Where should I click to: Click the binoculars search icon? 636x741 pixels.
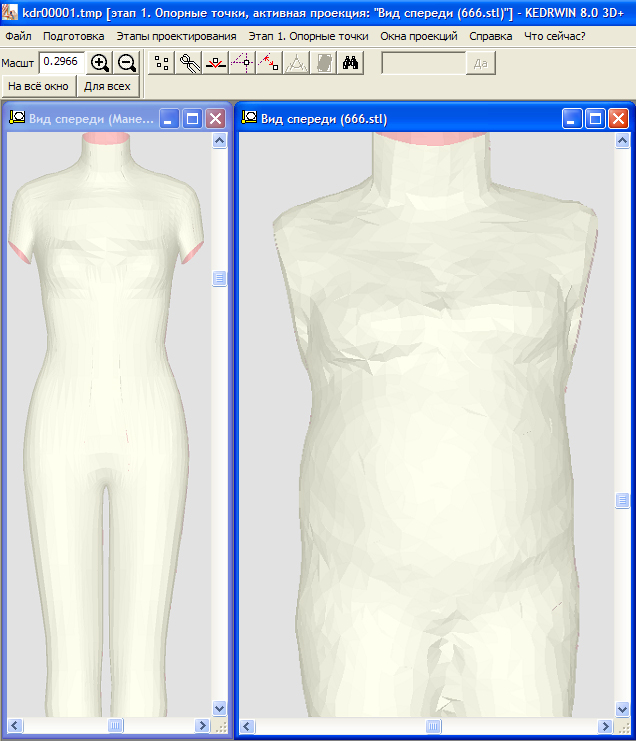(350, 63)
